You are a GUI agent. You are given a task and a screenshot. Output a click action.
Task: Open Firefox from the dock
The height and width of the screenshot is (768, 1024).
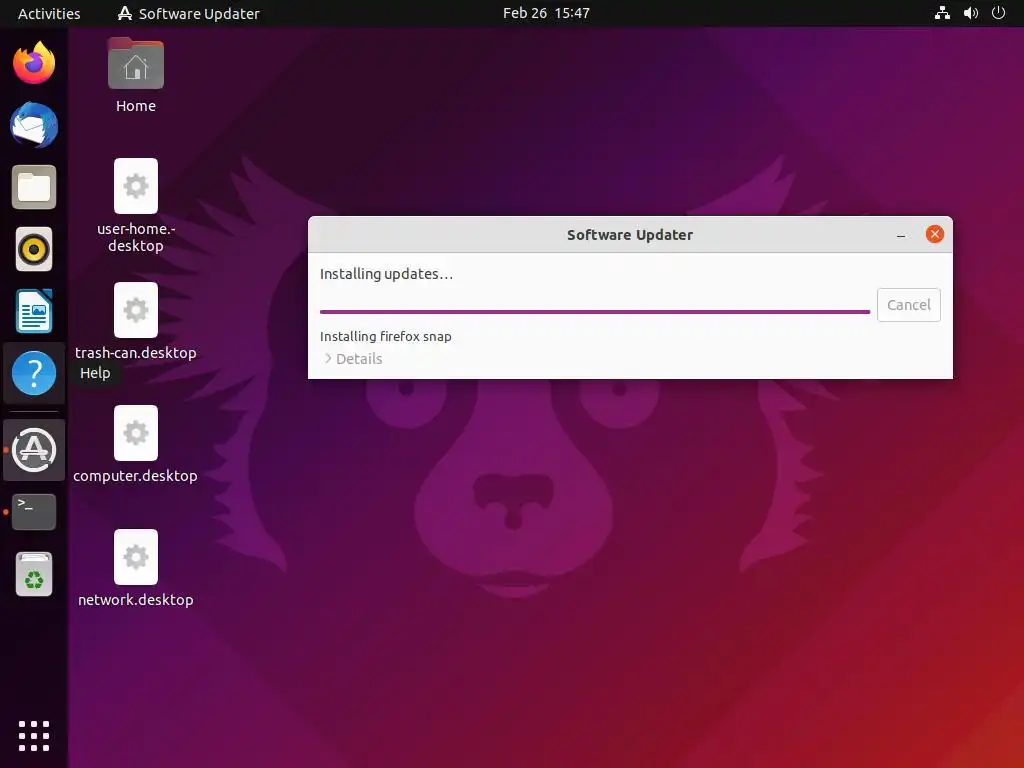(34, 63)
